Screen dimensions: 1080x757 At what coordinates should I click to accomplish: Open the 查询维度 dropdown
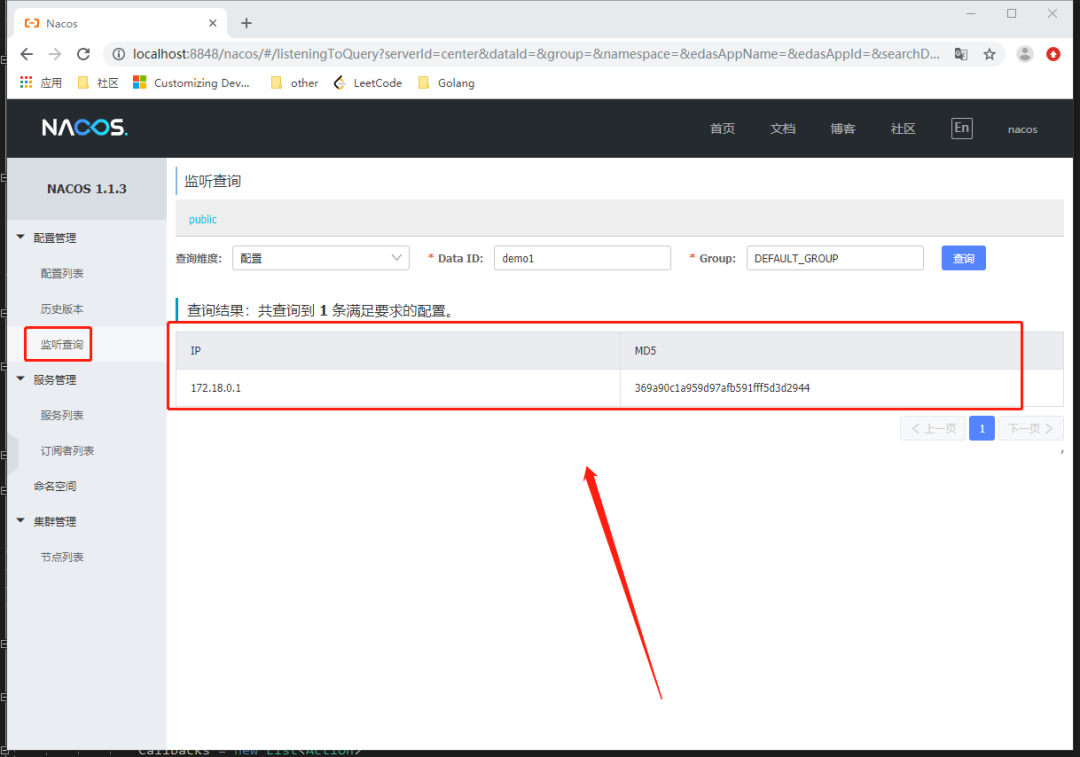[320, 258]
